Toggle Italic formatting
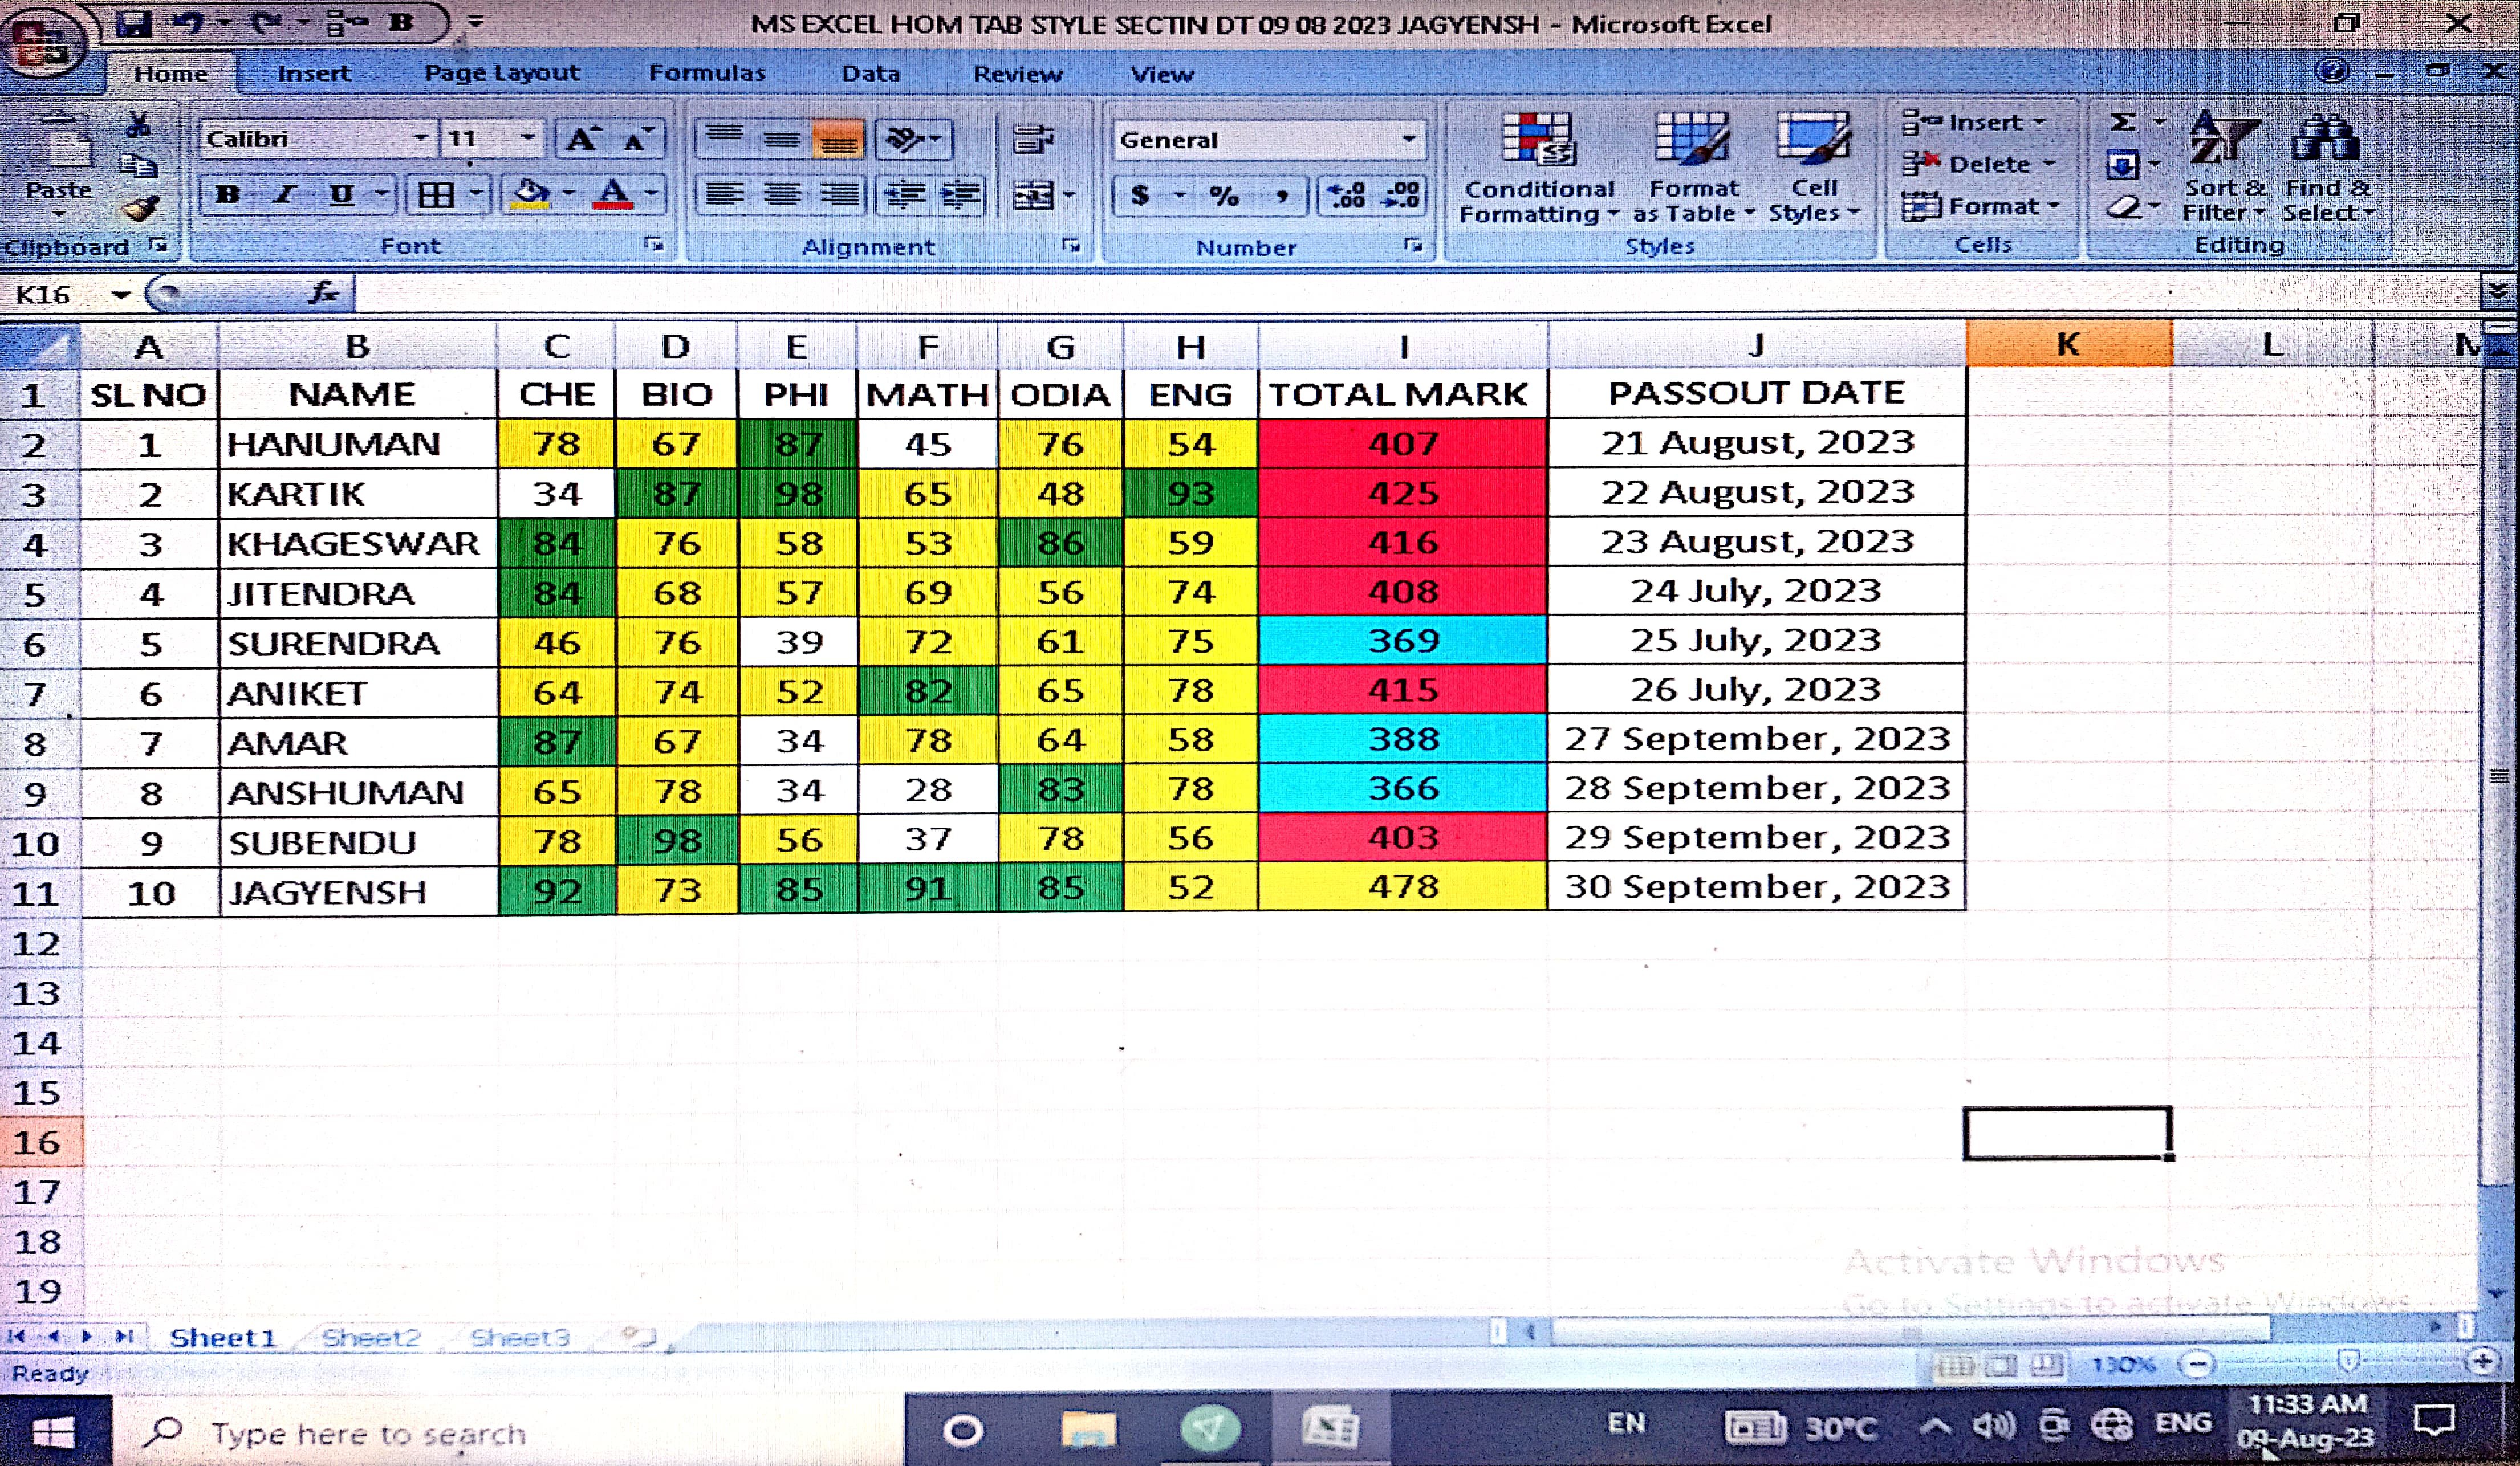2520x1466 pixels. 285,195
